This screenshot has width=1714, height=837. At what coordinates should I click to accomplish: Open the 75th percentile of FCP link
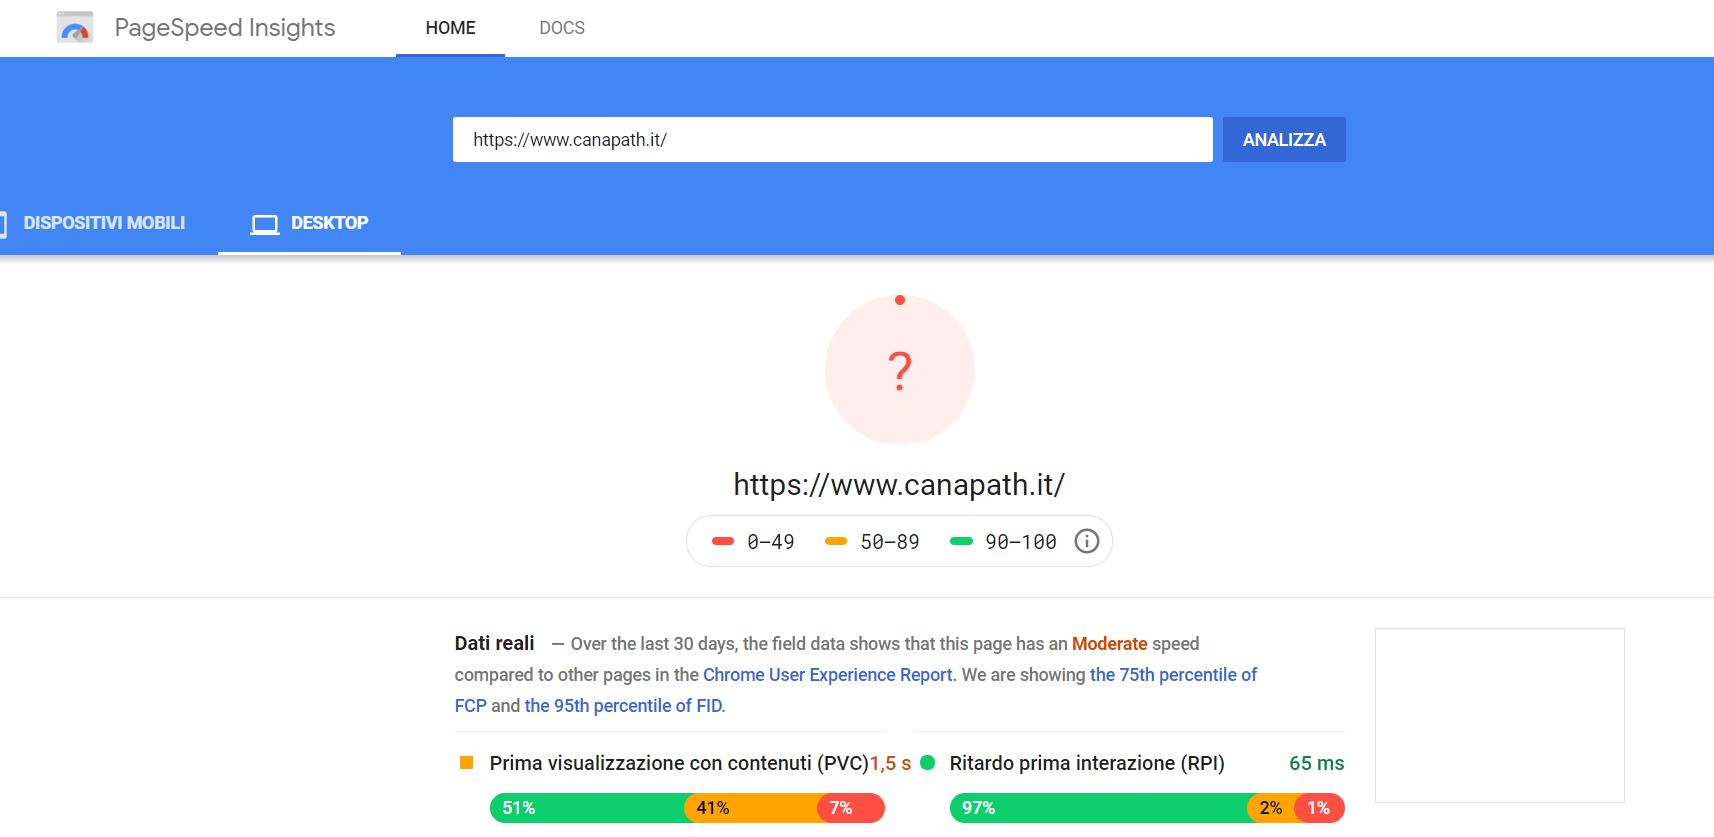1173,675
